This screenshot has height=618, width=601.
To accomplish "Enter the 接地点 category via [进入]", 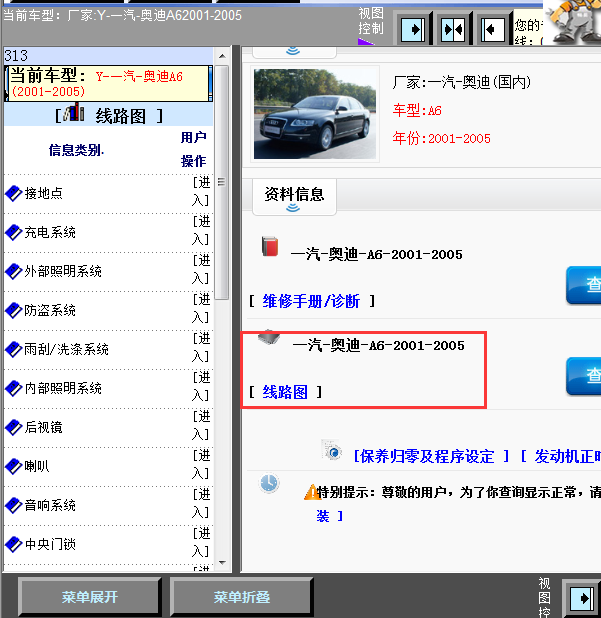I will coord(201,192).
